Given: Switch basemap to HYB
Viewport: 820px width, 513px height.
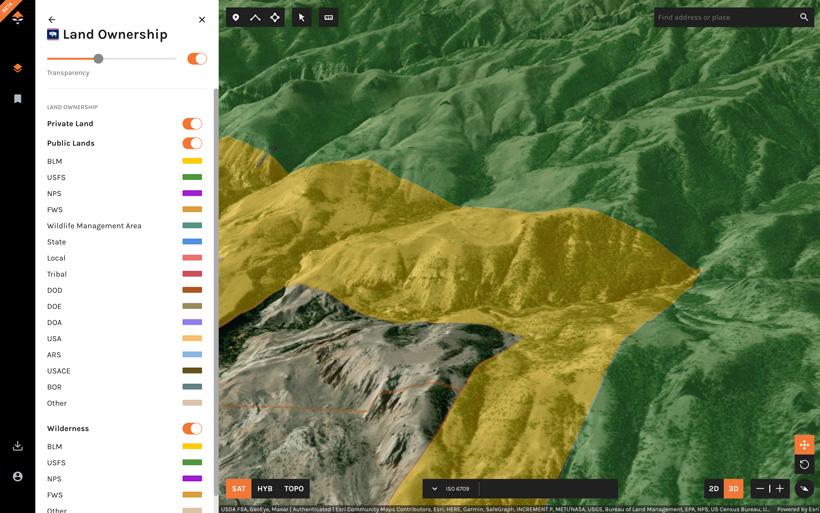Looking at the screenshot, I should 265,489.
